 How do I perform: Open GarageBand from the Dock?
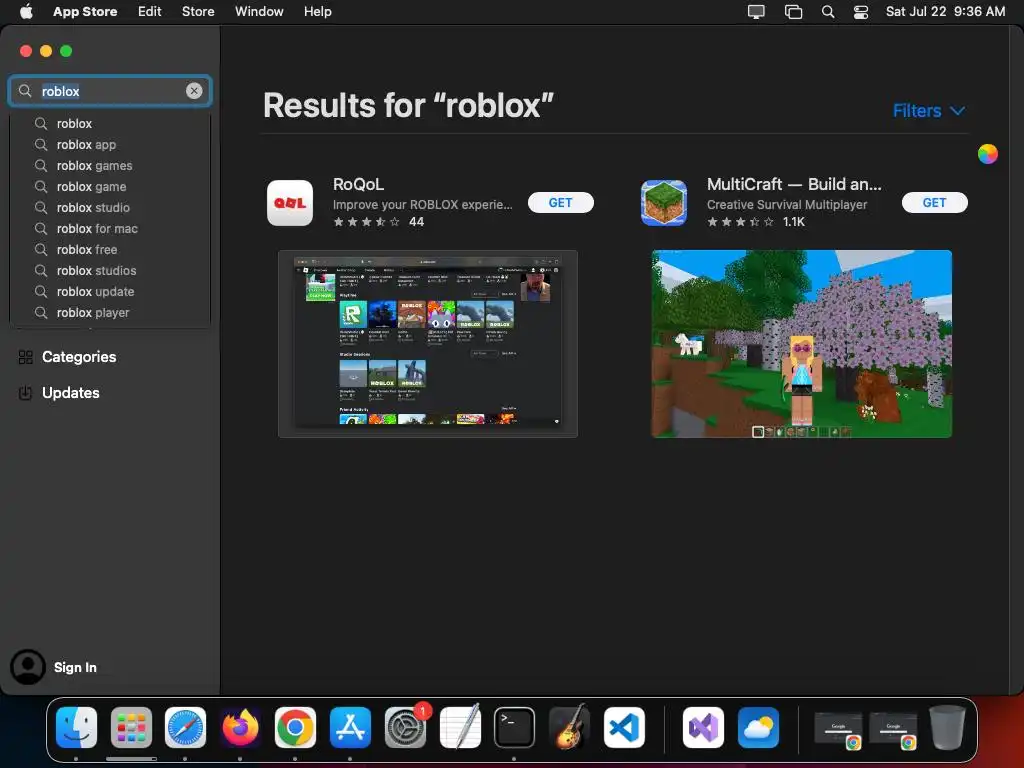click(x=569, y=727)
